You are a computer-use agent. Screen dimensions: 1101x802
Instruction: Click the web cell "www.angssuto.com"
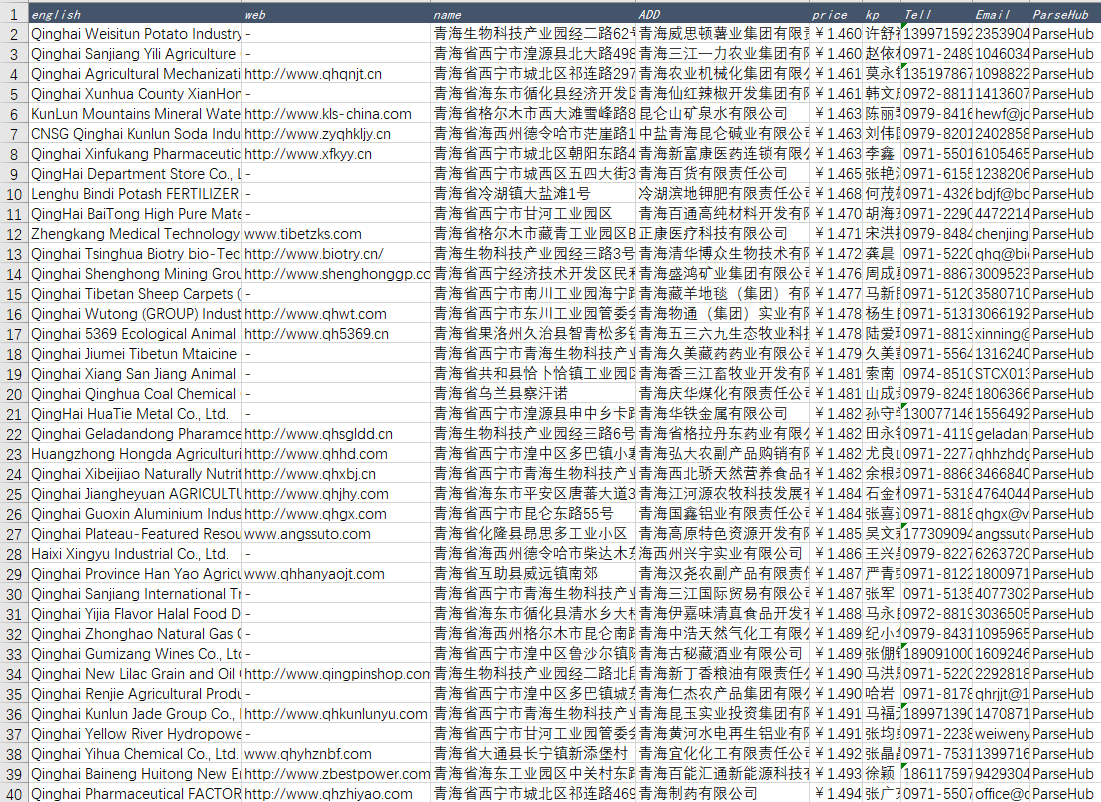336,534
